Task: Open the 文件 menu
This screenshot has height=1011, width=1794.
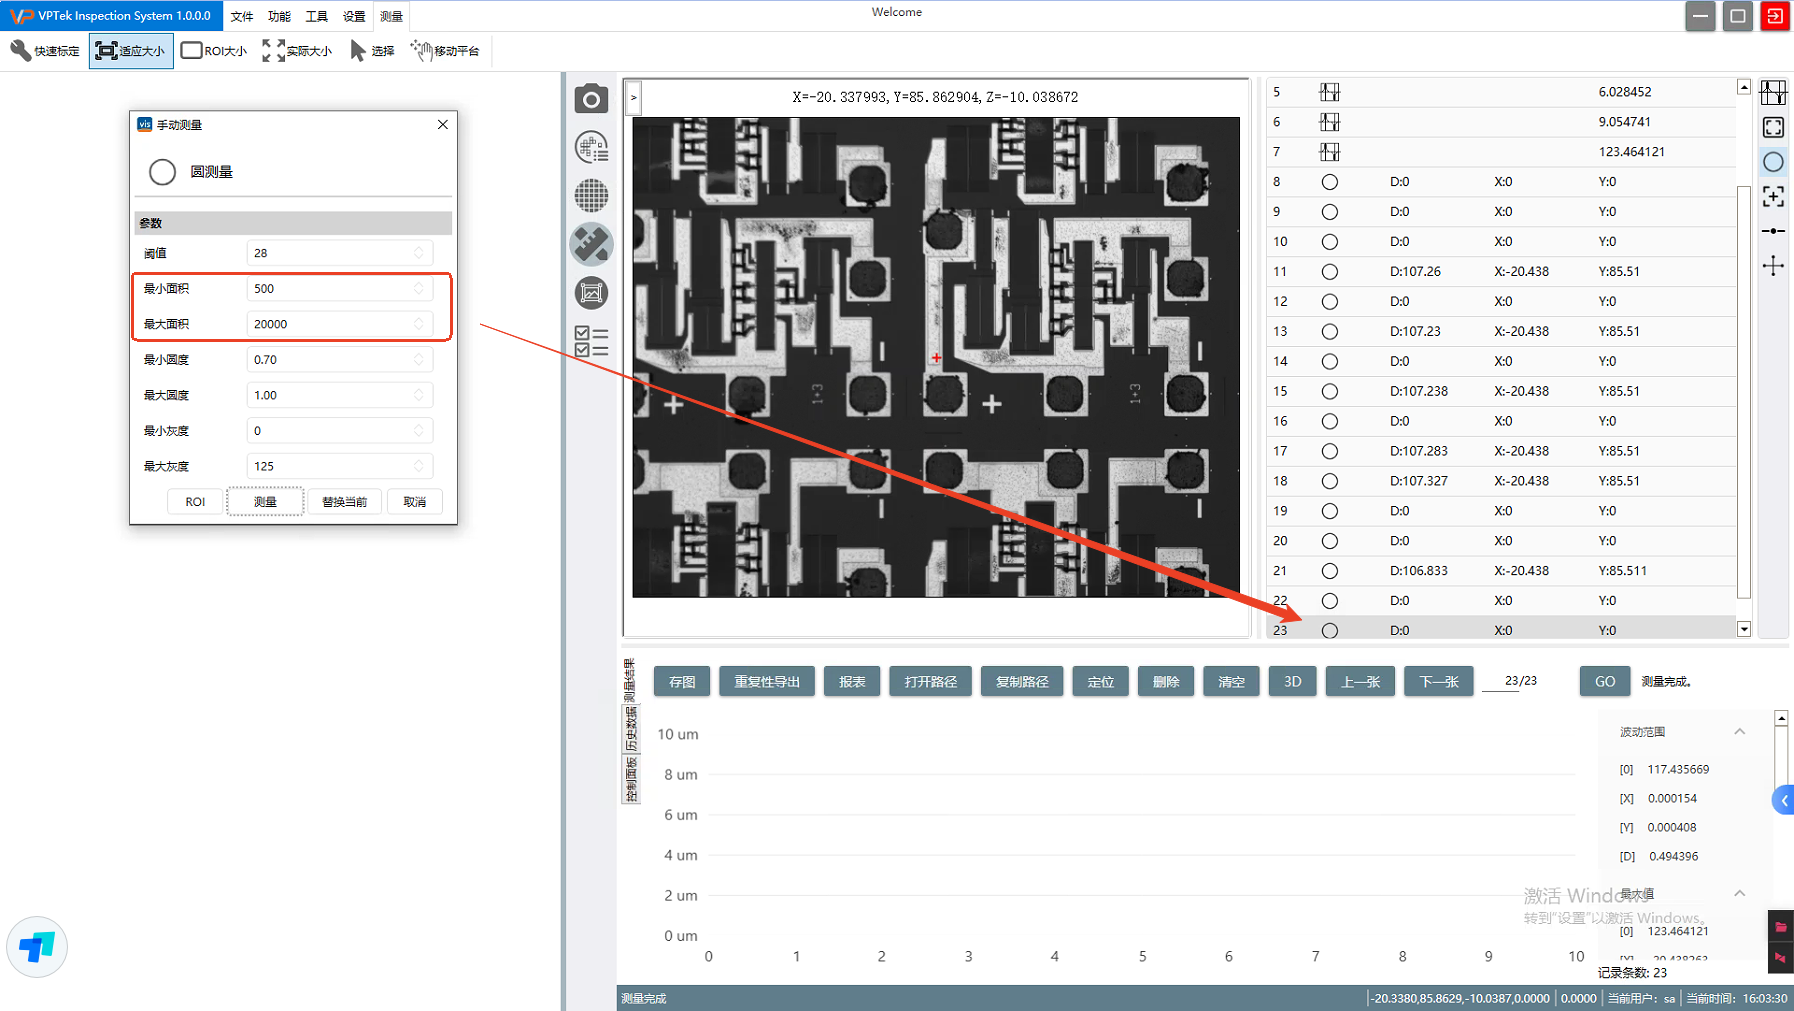Action: point(242,16)
